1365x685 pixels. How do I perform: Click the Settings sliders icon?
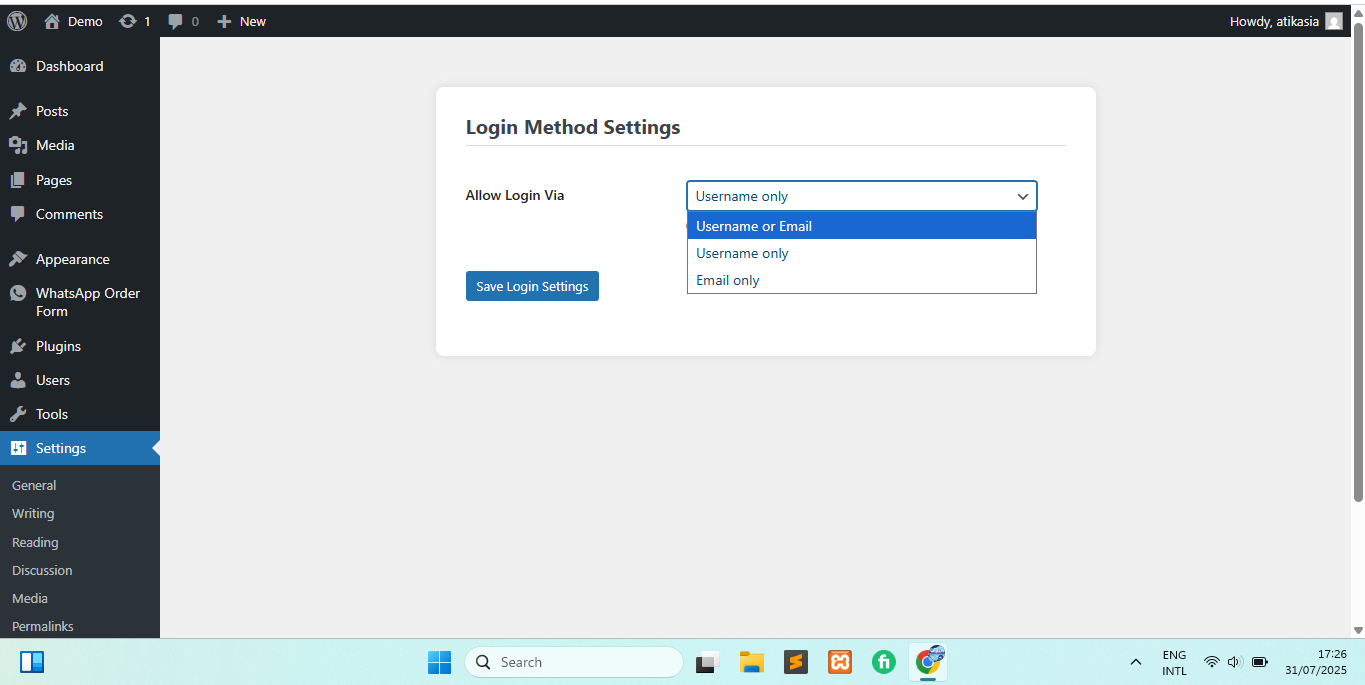(18, 448)
